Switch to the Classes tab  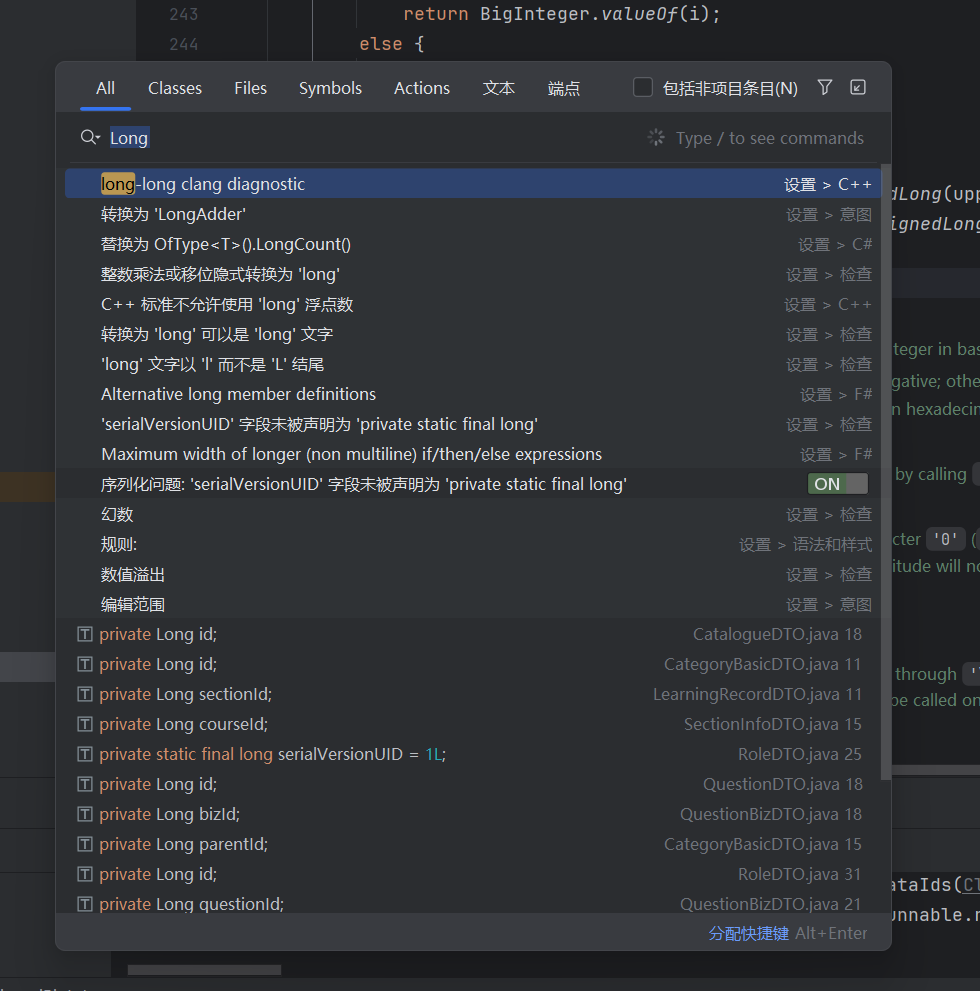coord(175,88)
